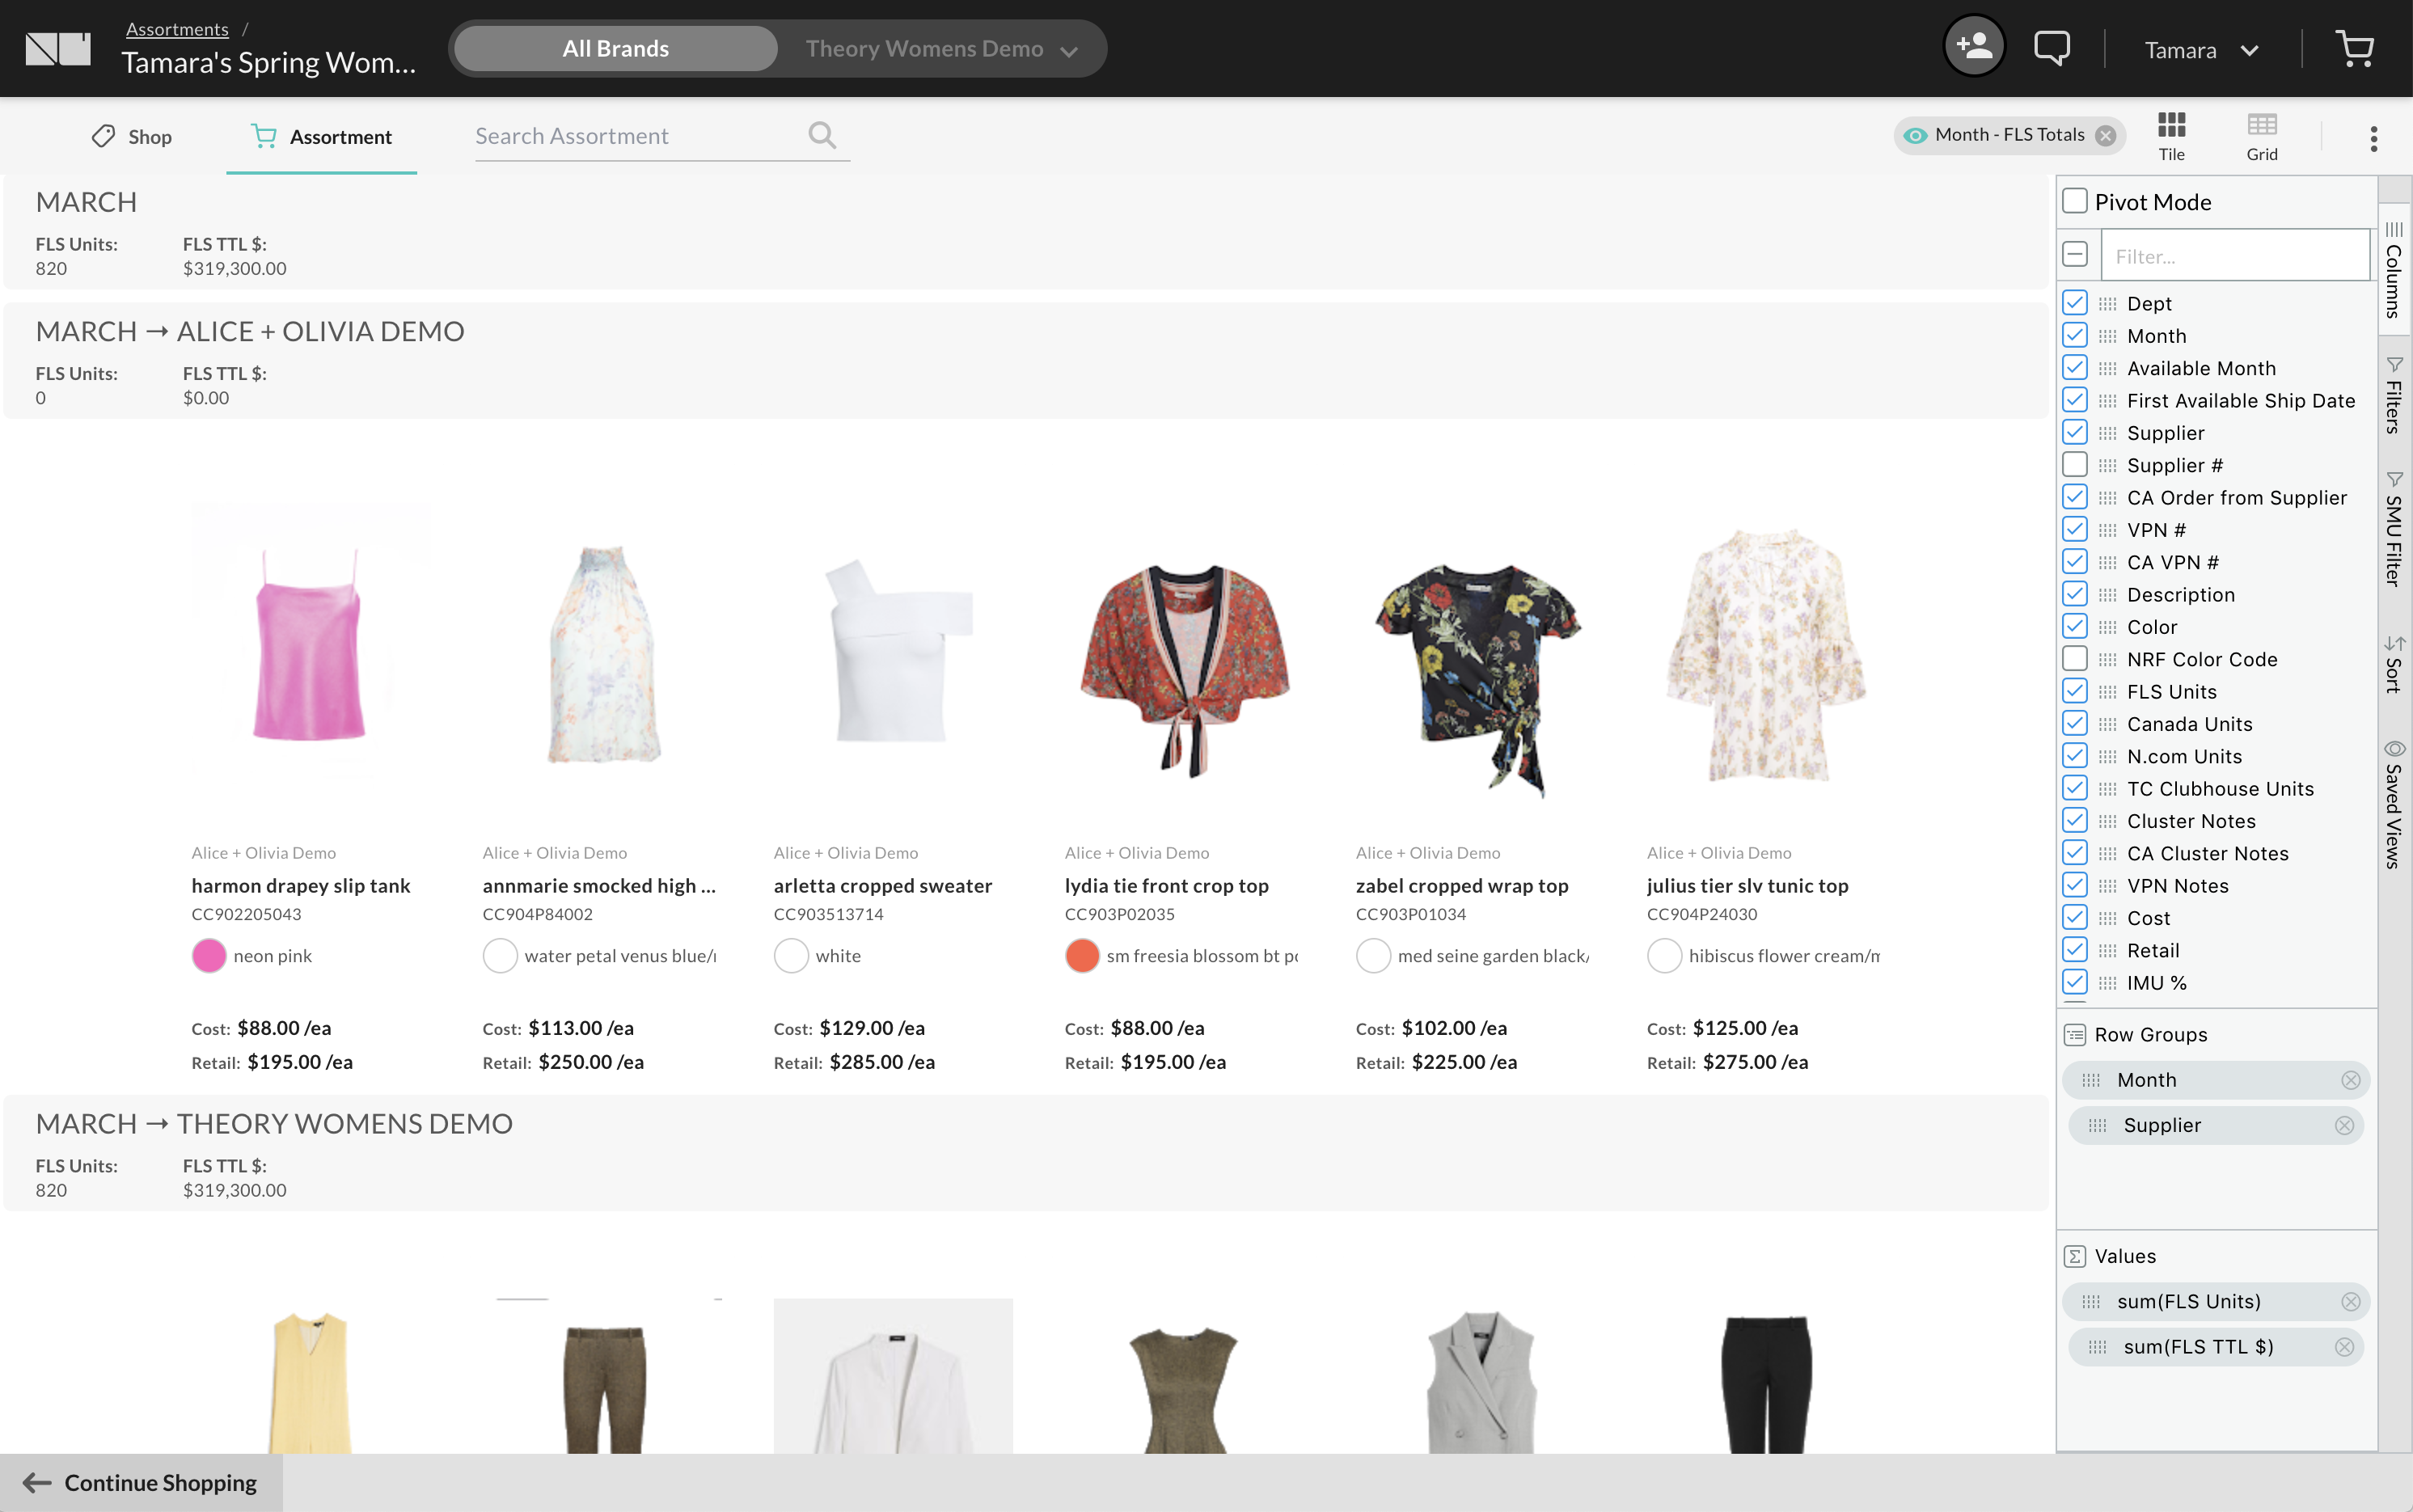Uncheck the Cluster Notes column
Image resolution: width=2413 pixels, height=1512 pixels.
coord(2075,821)
